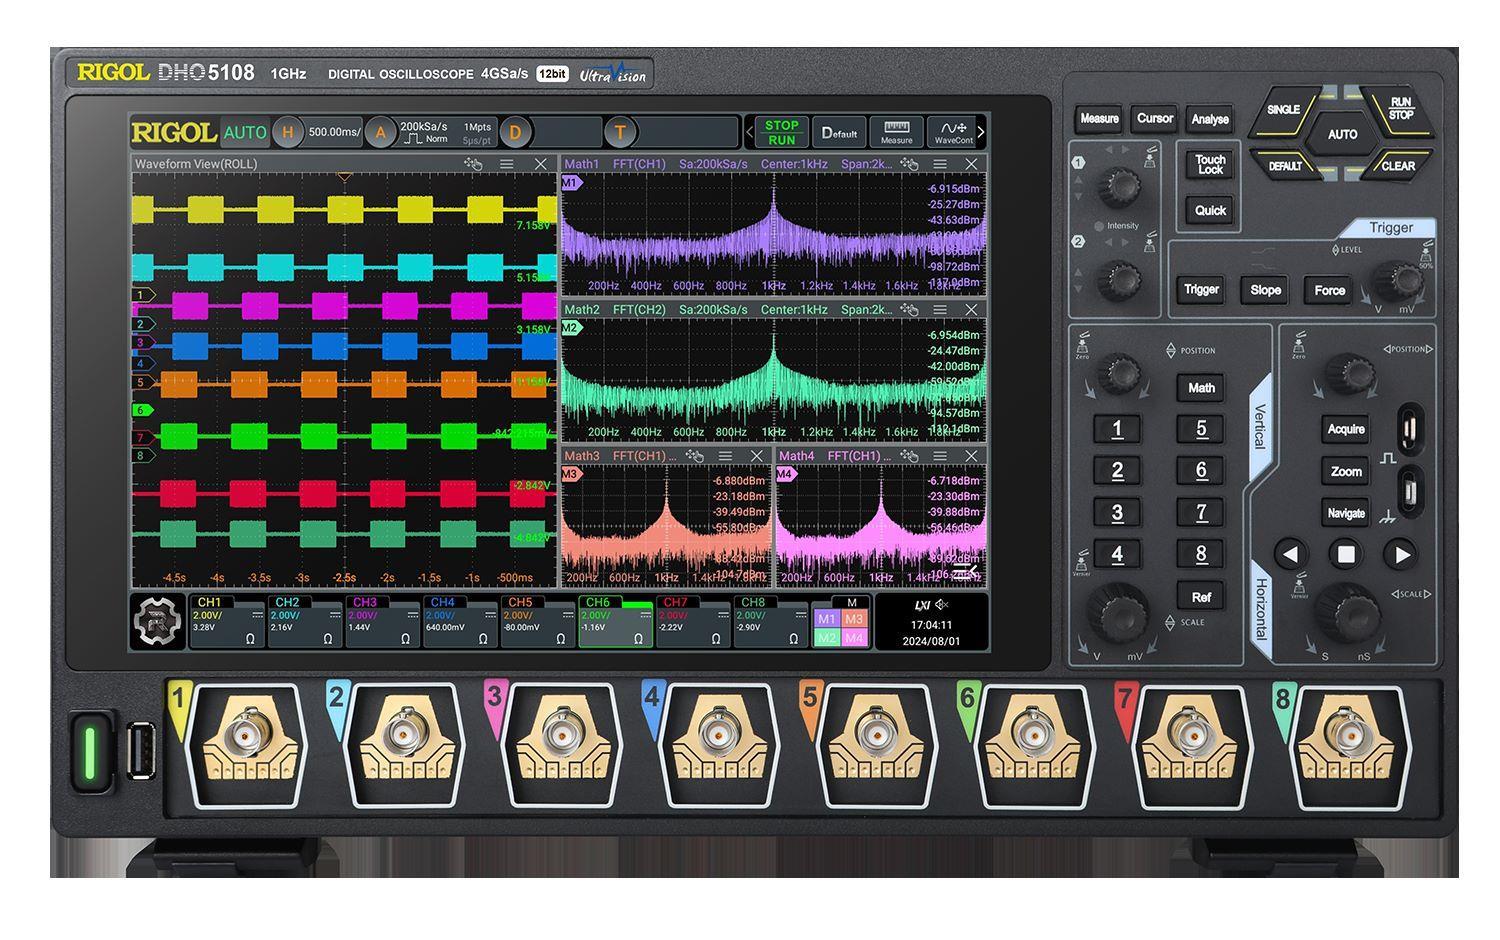
Task: Close the Math1 FFT window
Action: (971, 164)
